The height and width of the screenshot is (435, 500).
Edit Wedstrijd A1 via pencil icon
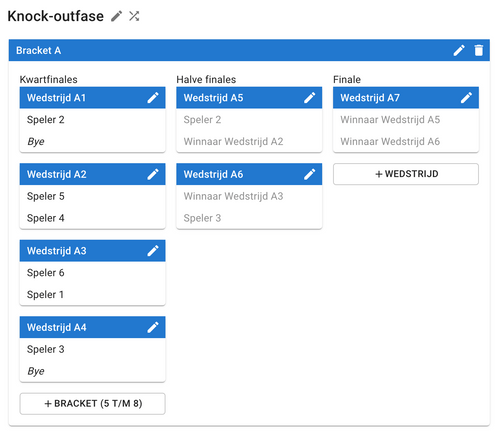pyautogui.click(x=153, y=98)
